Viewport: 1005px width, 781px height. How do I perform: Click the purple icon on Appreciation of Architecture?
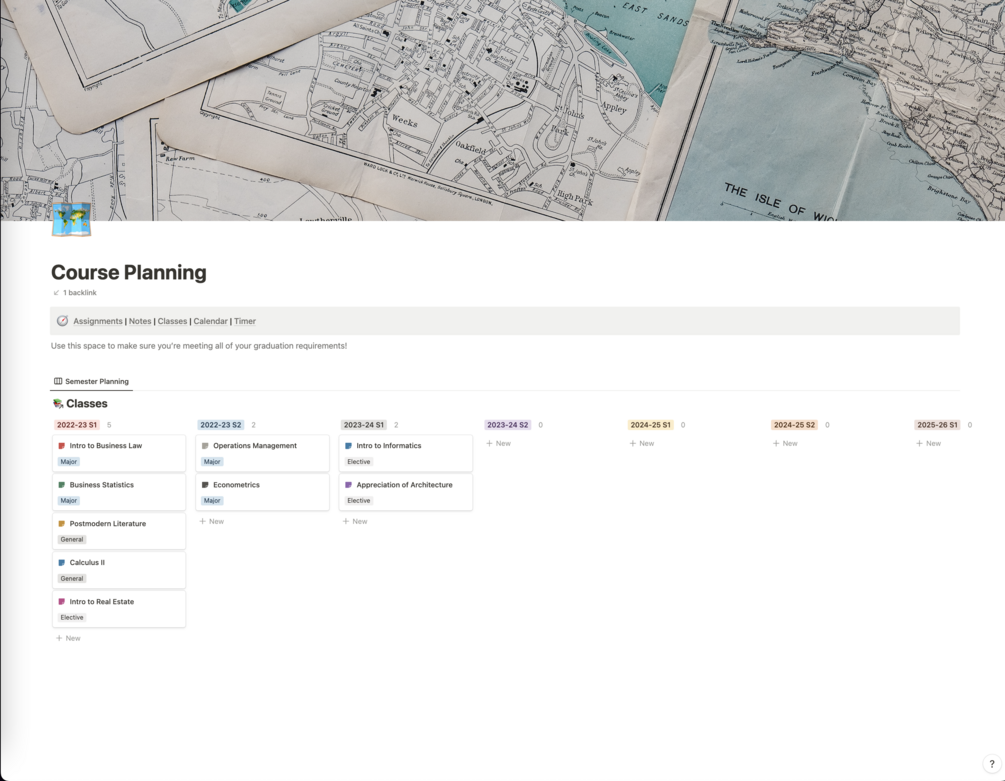(x=348, y=485)
